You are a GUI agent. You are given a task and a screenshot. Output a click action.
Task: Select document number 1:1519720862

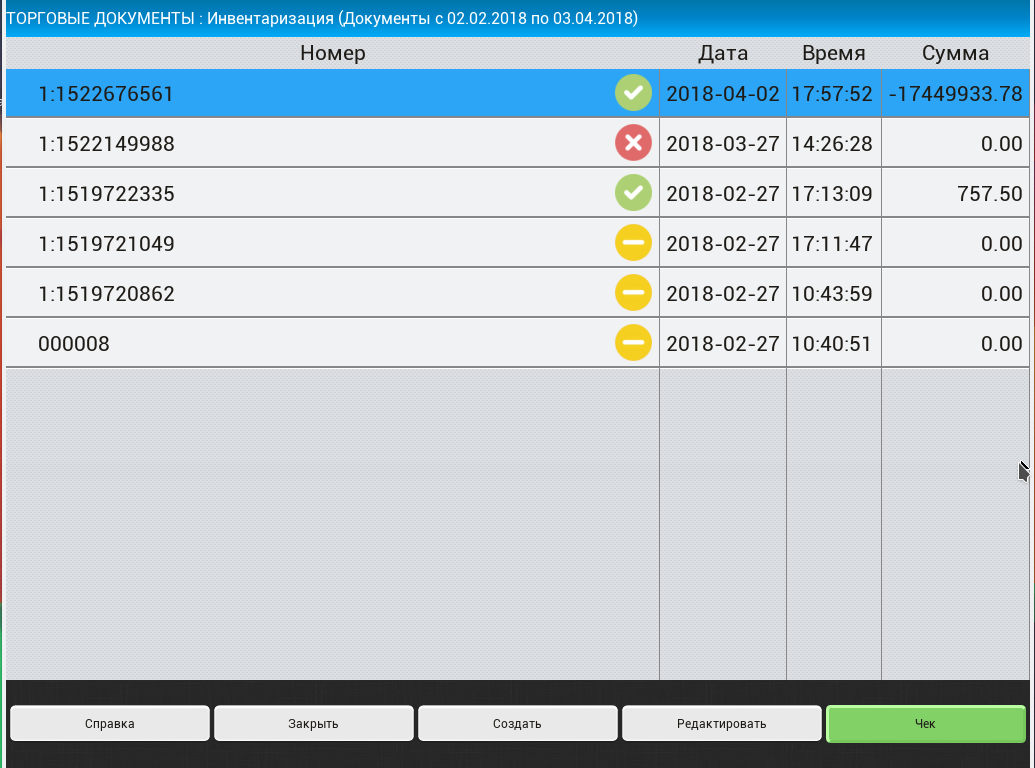pyautogui.click(x=106, y=294)
